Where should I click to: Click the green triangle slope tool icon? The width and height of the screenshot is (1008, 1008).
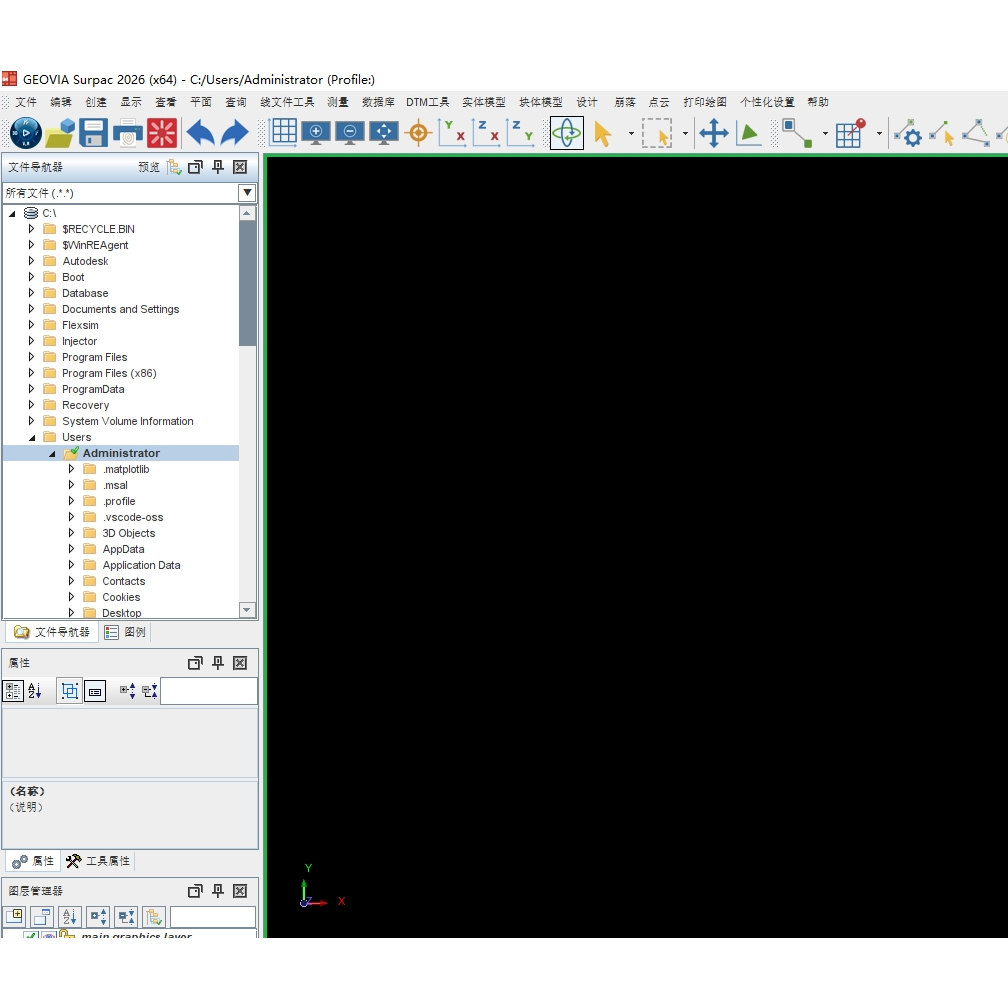coord(748,133)
